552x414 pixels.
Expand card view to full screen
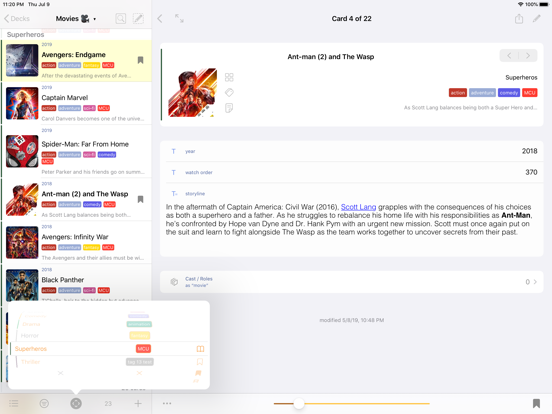[x=179, y=19]
